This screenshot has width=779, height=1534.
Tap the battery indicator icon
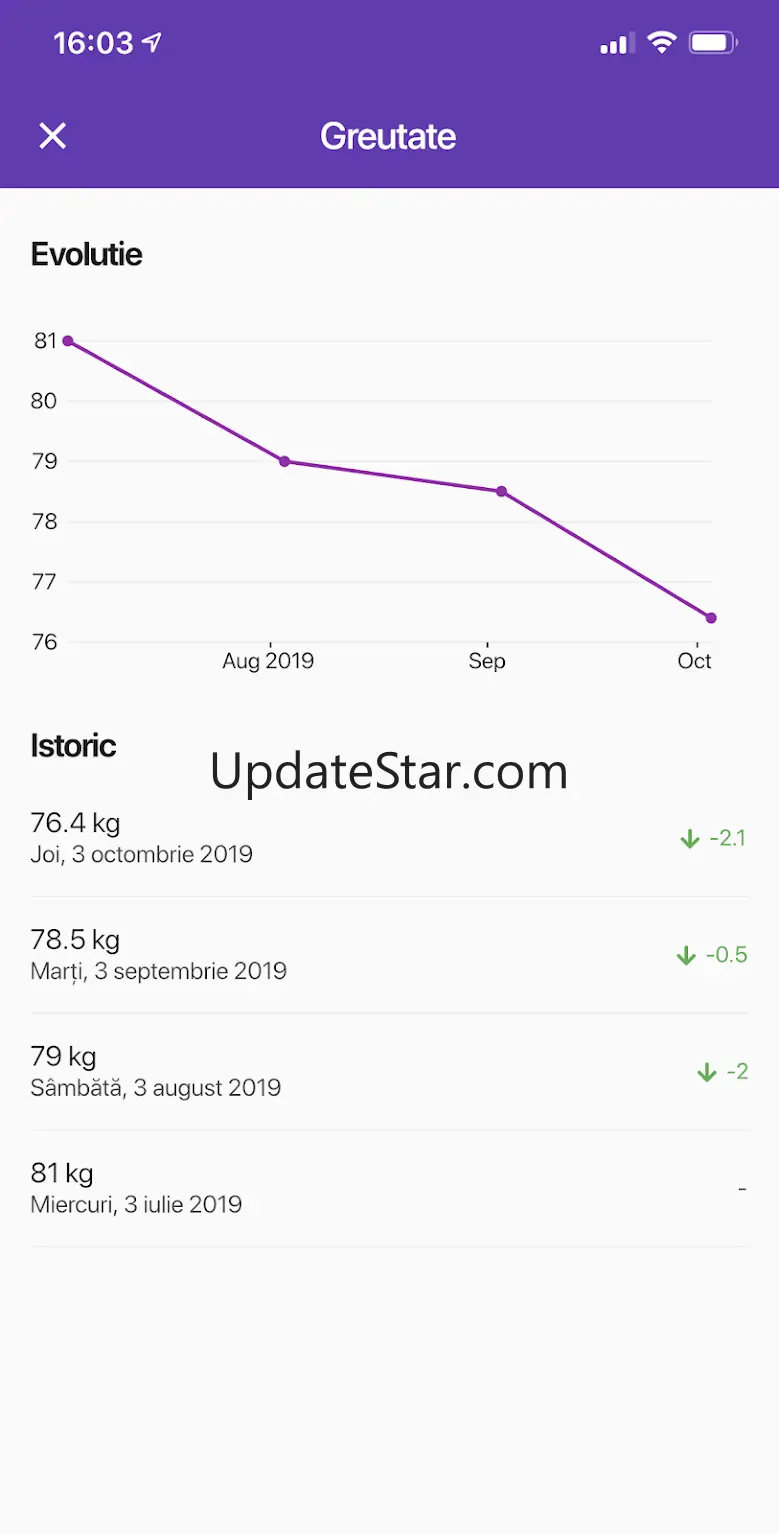[713, 43]
